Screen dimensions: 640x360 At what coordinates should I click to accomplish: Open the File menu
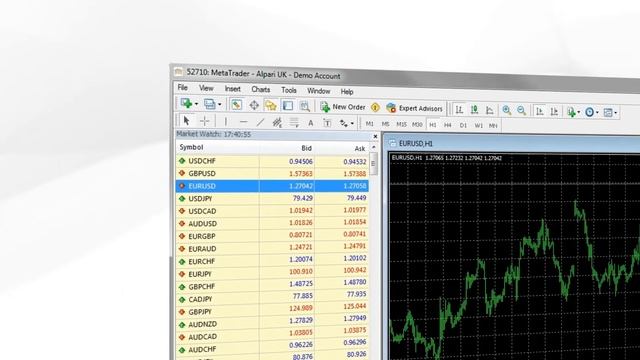click(x=182, y=87)
